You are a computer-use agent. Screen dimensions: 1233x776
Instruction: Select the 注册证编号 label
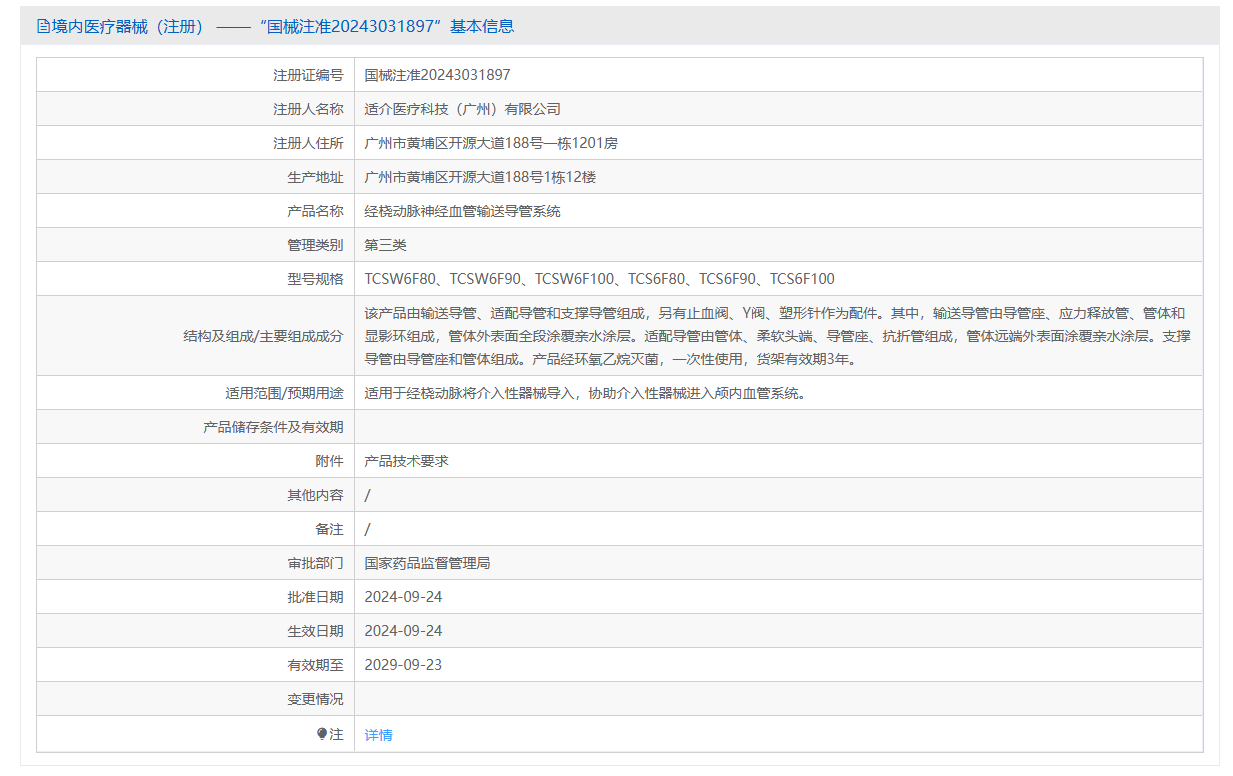[x=308, y=75]
